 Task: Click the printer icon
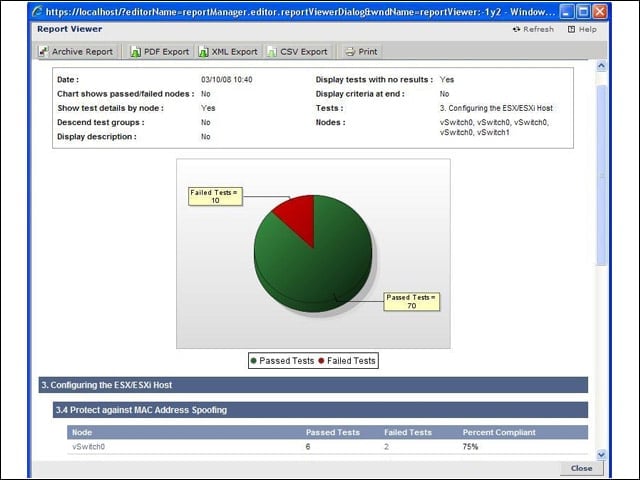[x=350, y=52]
